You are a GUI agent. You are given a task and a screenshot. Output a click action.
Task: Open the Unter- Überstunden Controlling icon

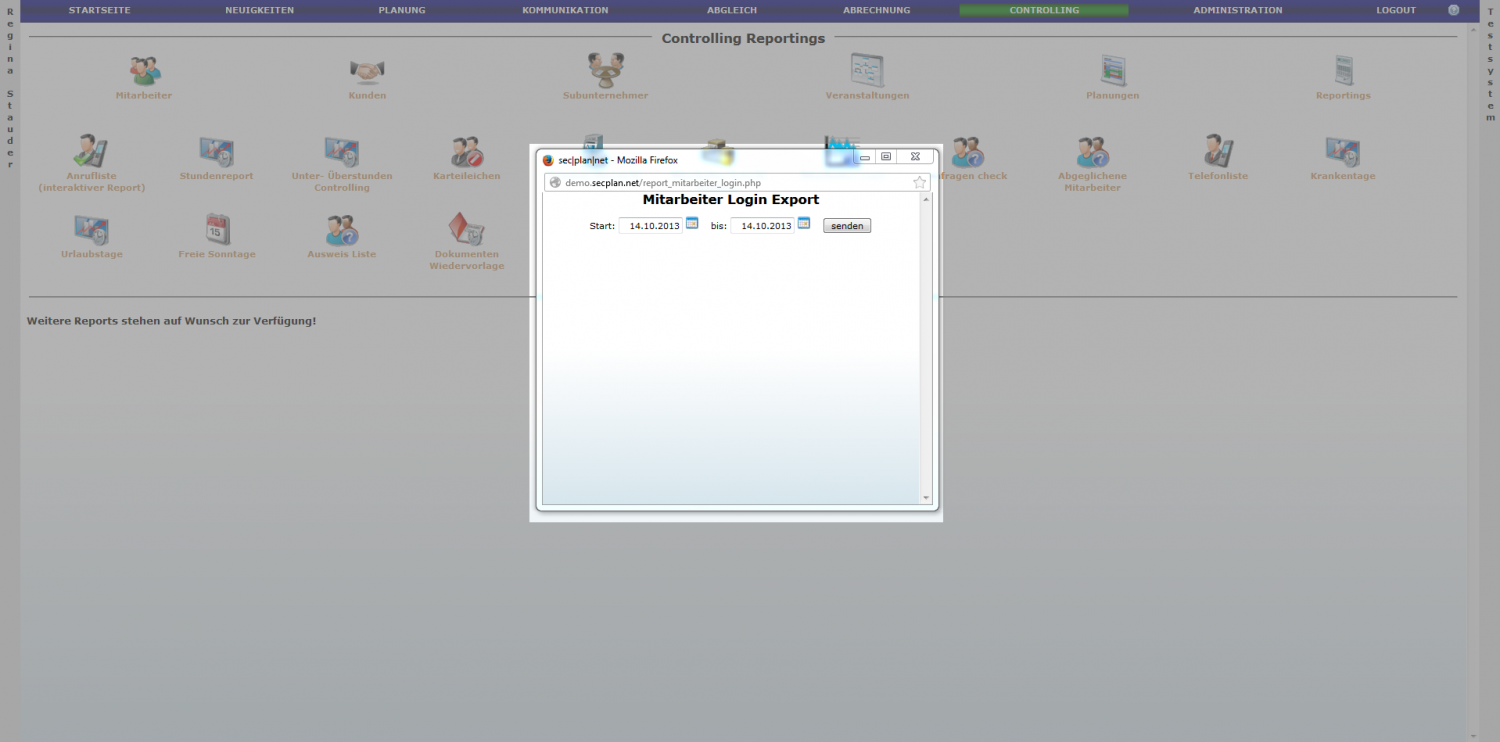click(x=341, y=151)
